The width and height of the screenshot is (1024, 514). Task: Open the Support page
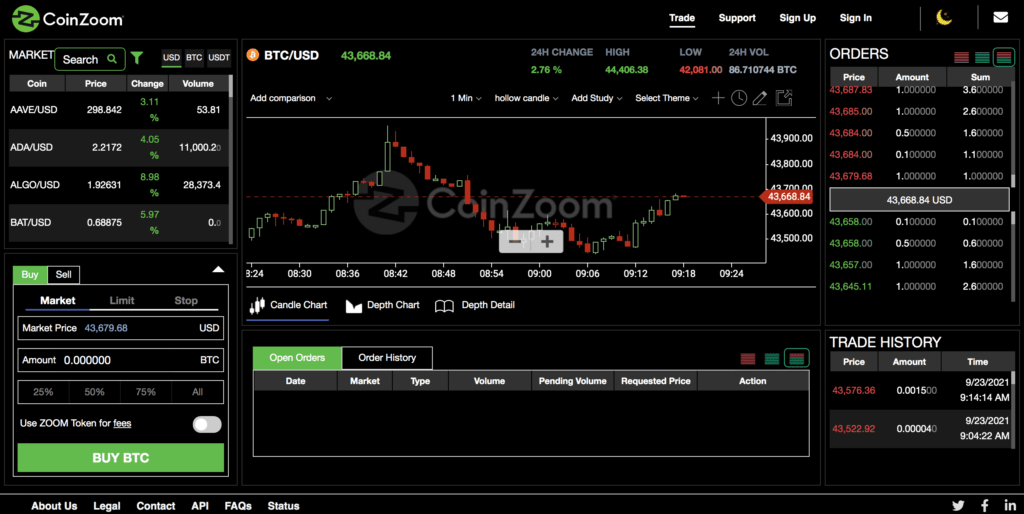737,18
